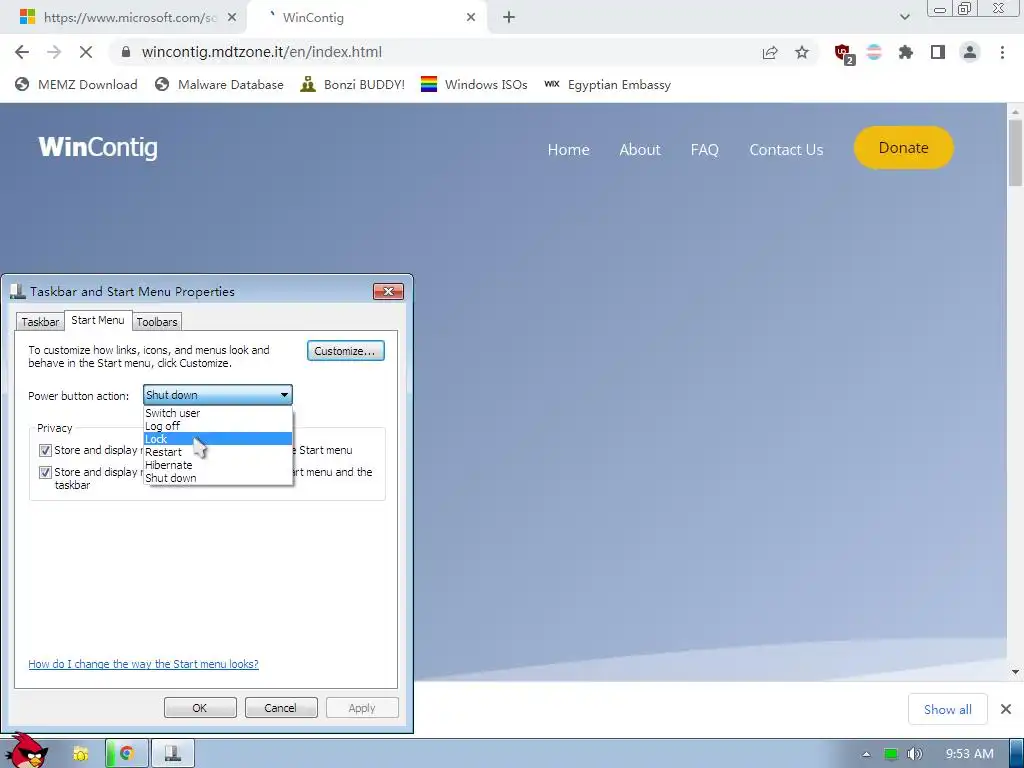The height and width of the screenshot is (768, 1024).
Task: Stop loading the page
Action: coord(86,52)
